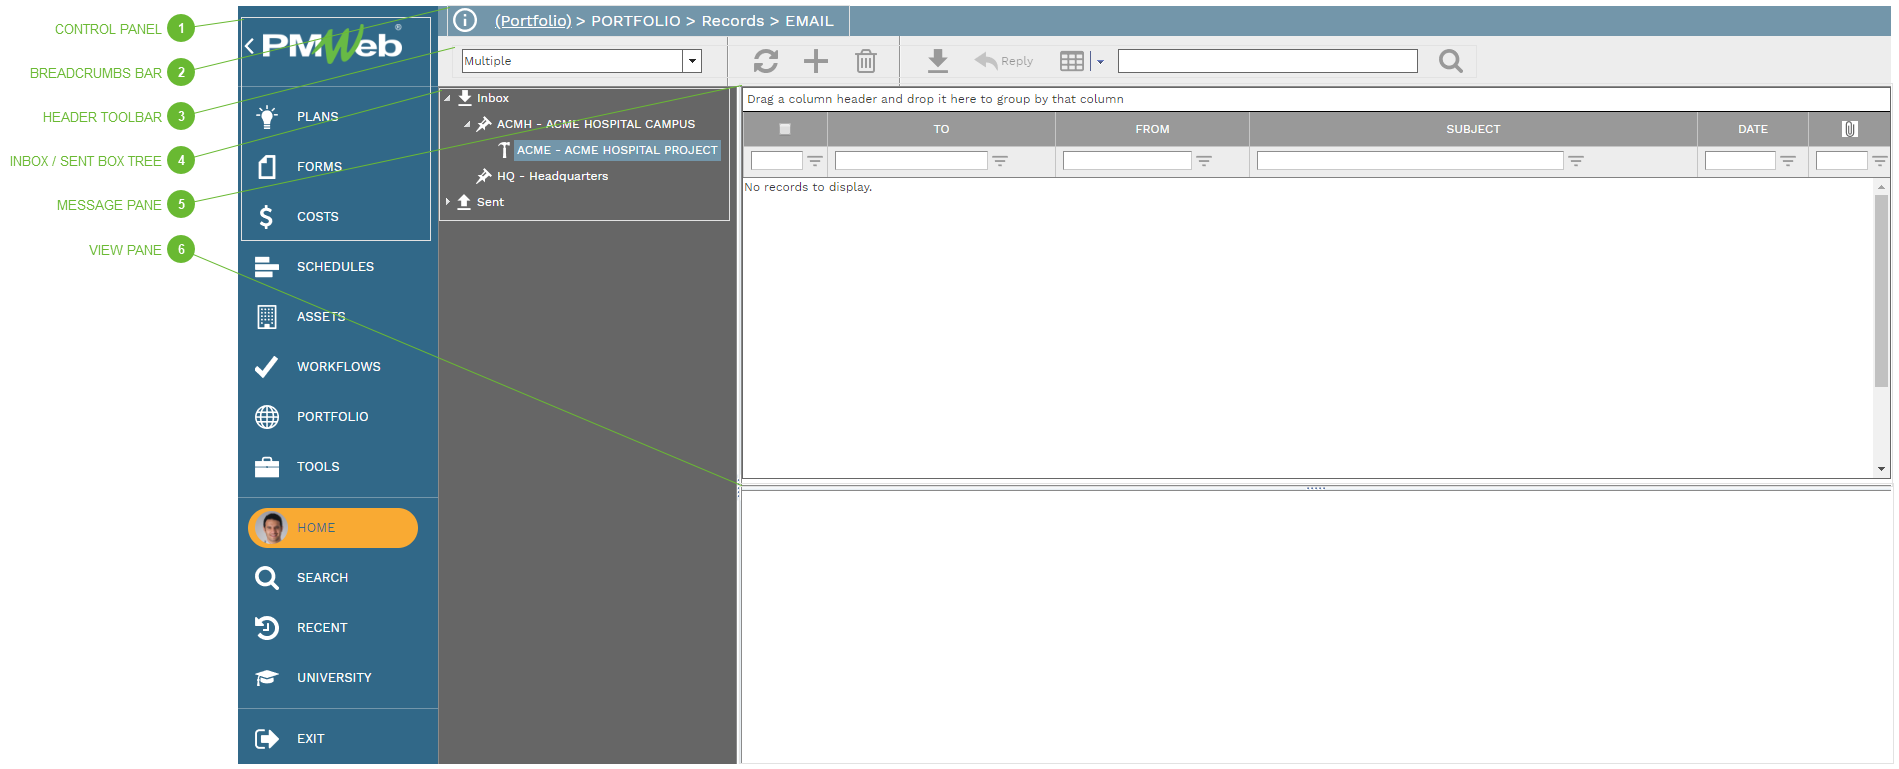This screenshot has height=769, width=1899.
Task: Collapse the Inbox tree node
Action: (448, 98)
